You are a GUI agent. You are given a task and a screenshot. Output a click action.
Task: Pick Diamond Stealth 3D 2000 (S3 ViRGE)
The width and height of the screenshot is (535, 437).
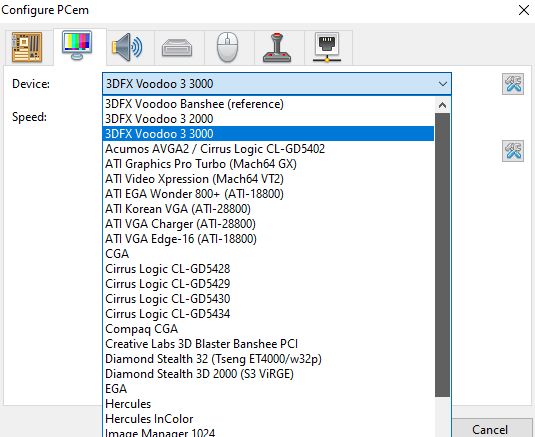pyautogui.click(x=268, y=374)
